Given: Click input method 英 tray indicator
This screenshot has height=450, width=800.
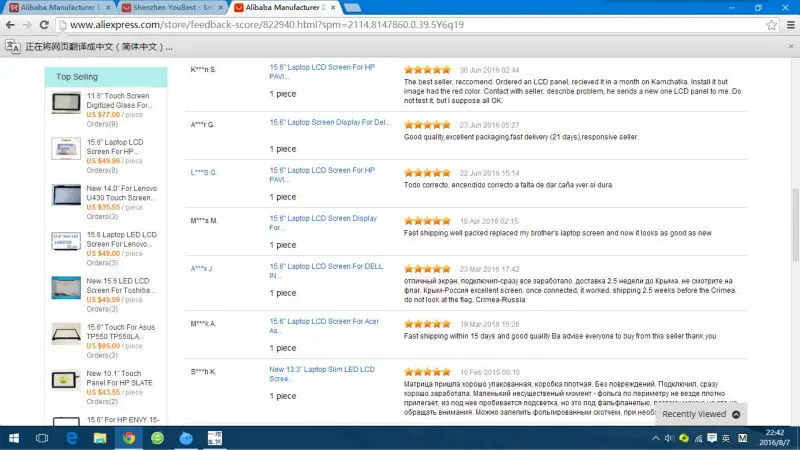Looking at the screenshot, I should pos(726,438).
